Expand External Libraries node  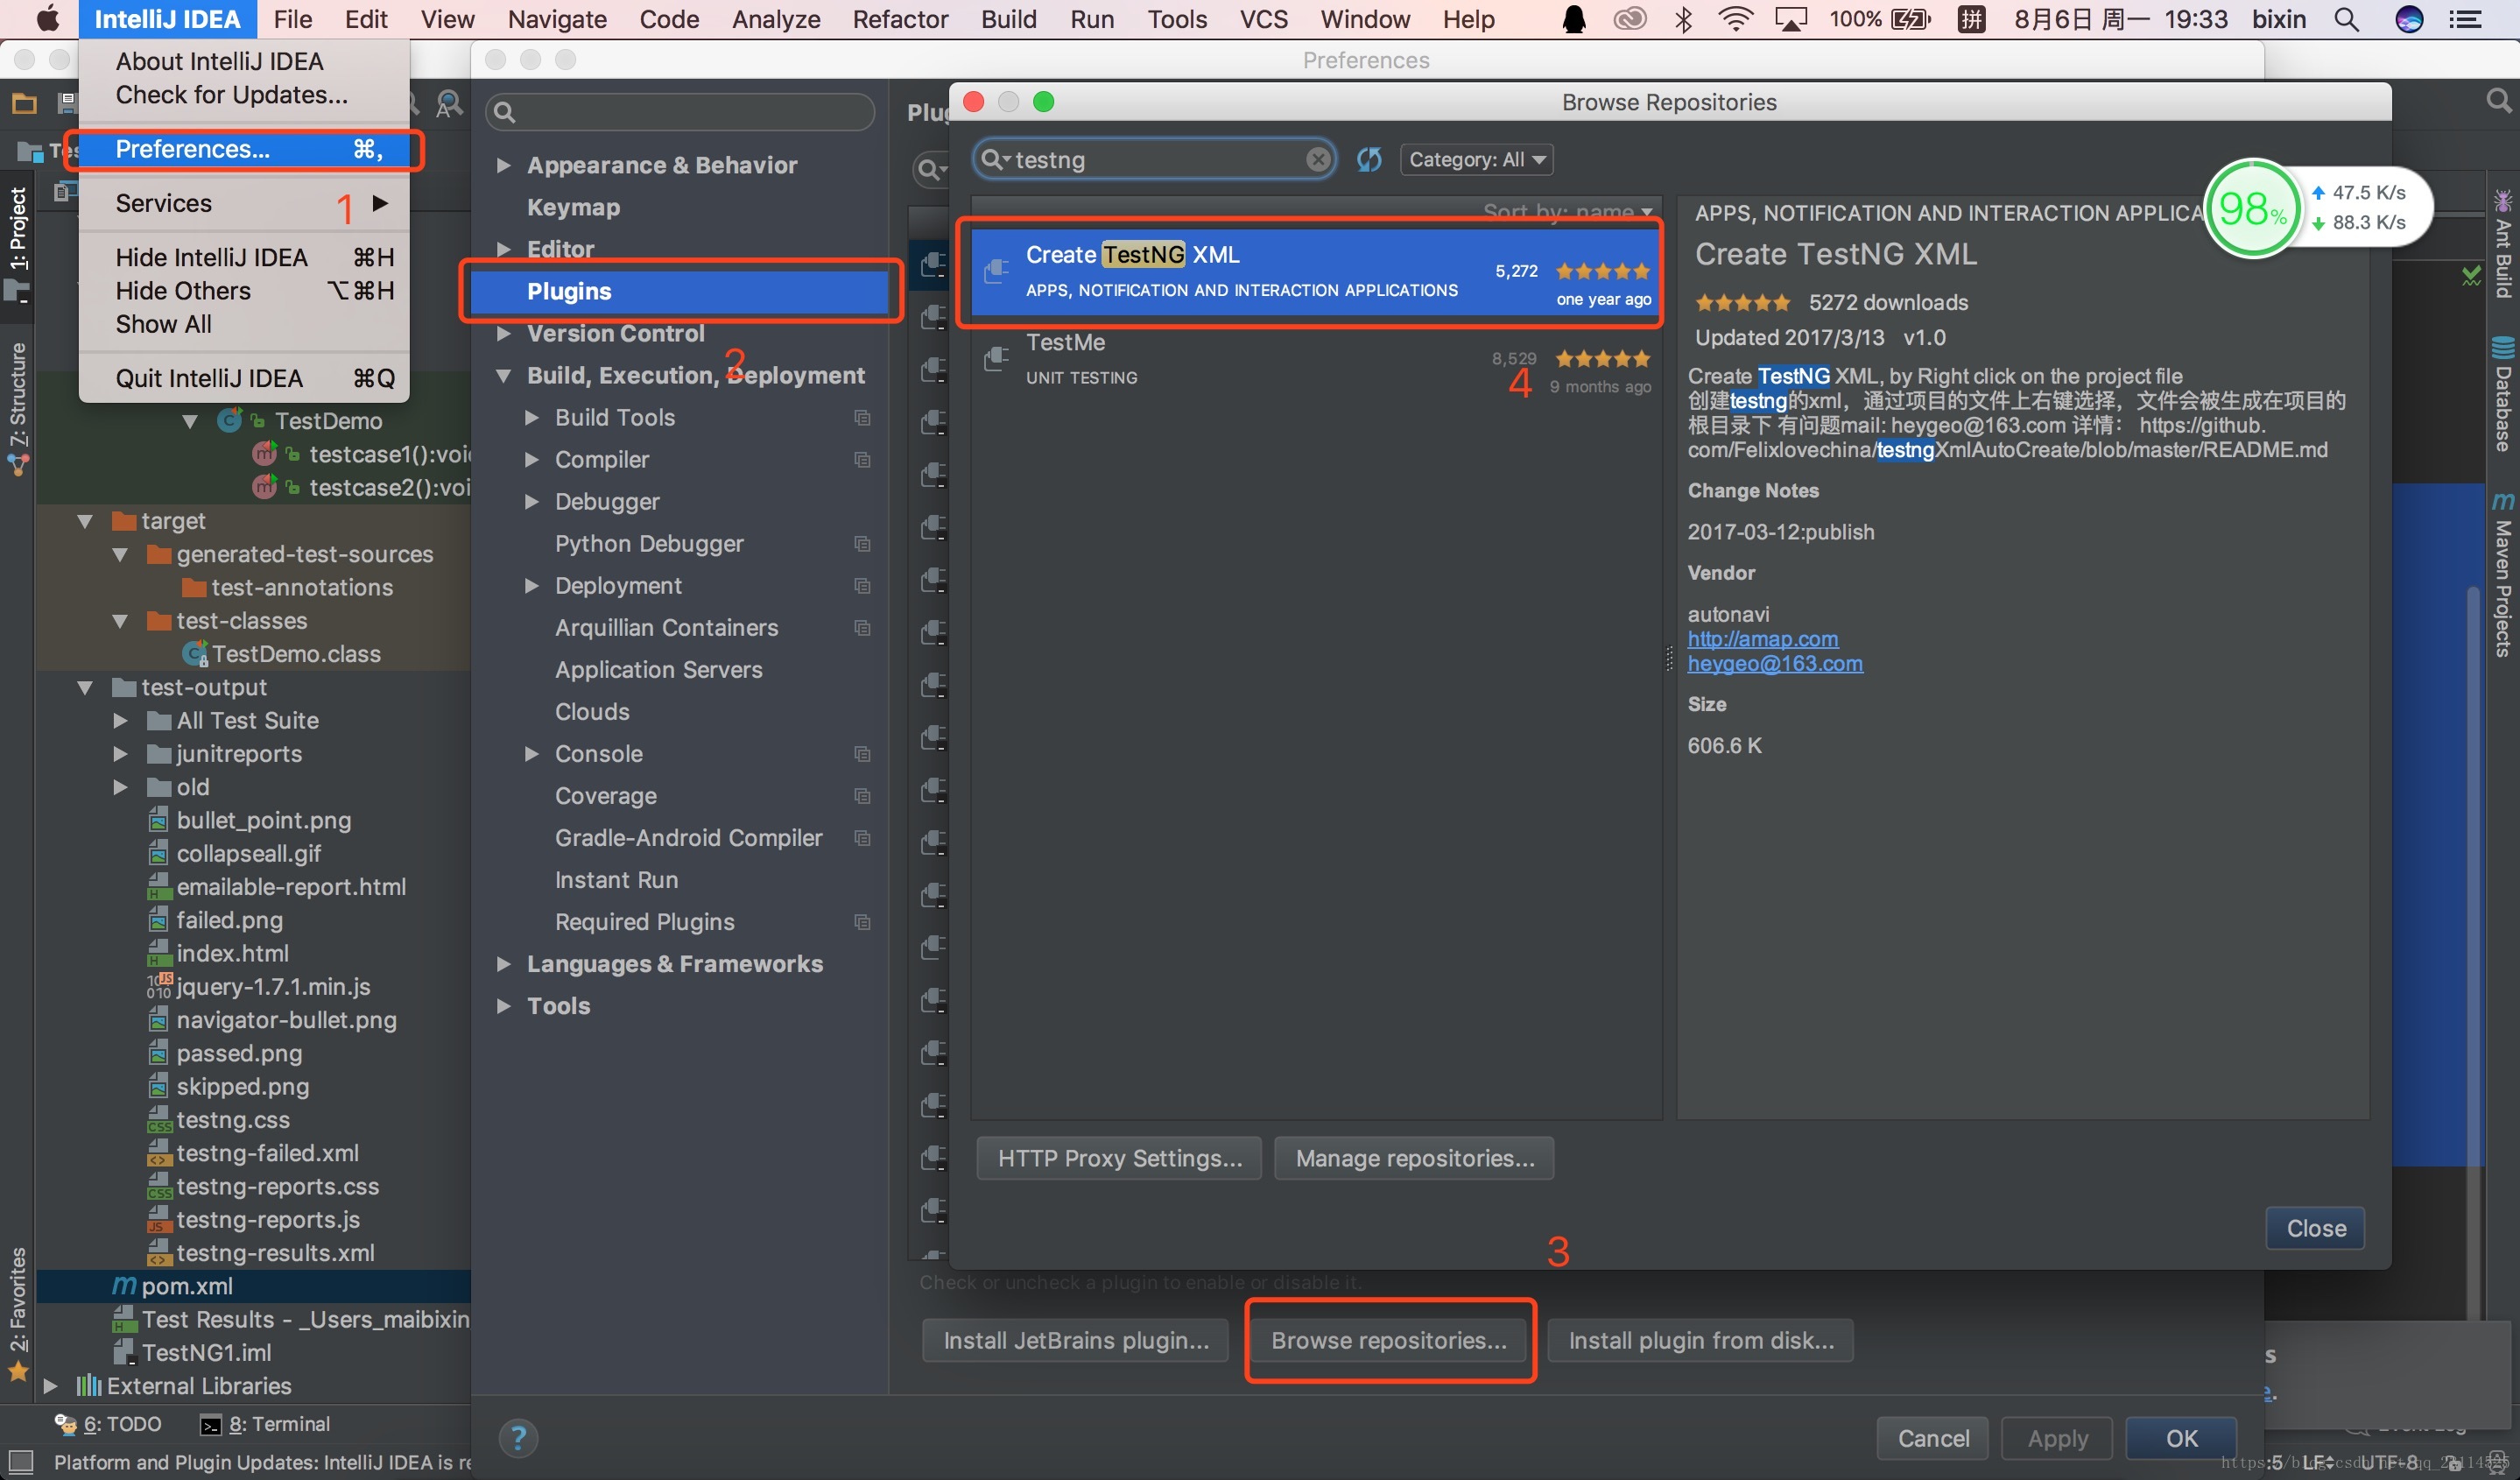[50, 1386]
